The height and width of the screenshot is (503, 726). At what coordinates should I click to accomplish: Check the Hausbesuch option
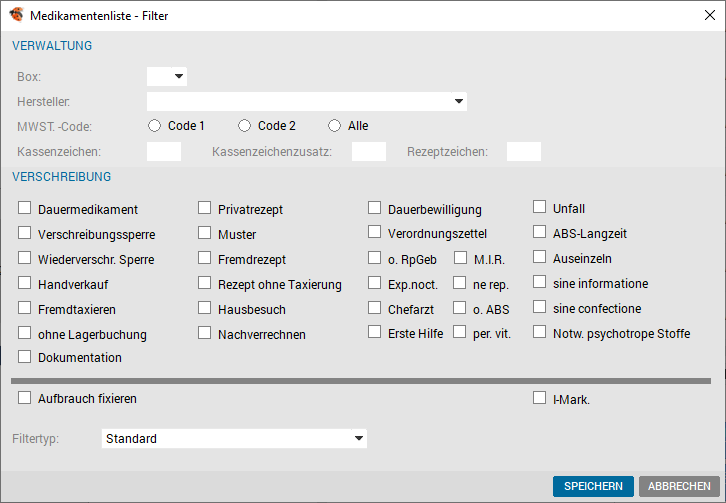[205, 308]
